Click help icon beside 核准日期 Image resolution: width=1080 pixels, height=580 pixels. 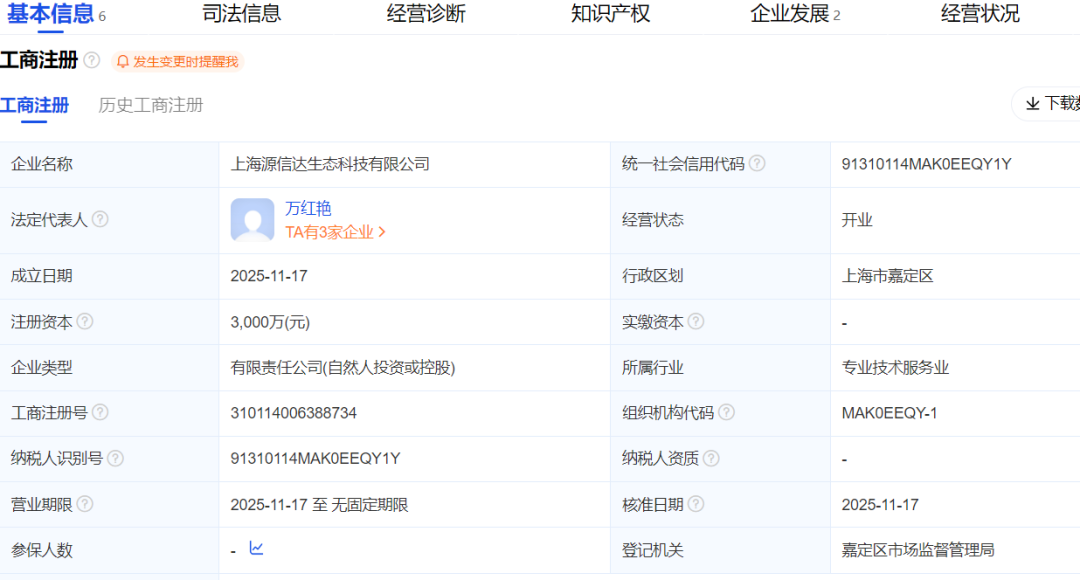696,504
